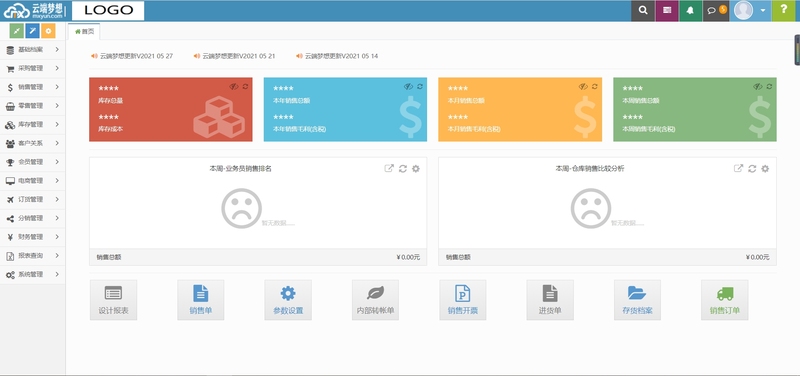Open the search icon in top bar

(x=643, y=10)
